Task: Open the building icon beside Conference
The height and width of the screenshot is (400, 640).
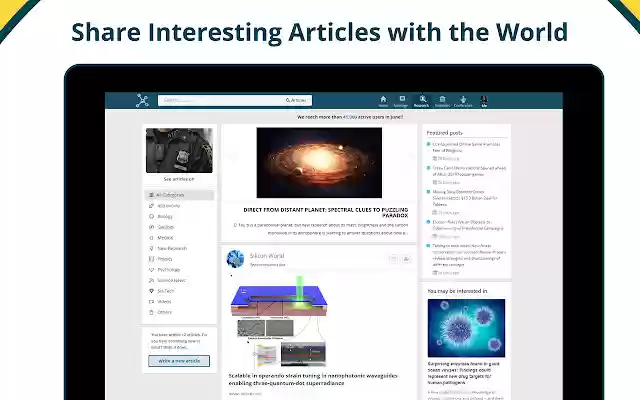Action: 442,101
